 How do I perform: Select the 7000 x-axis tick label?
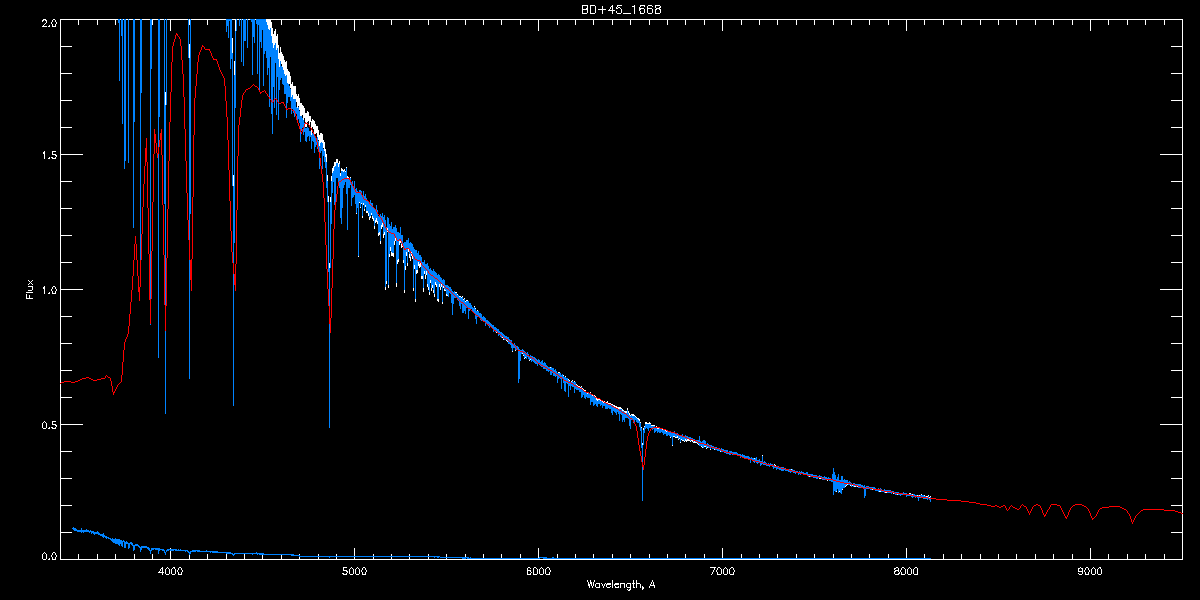(x=722, y=572)
